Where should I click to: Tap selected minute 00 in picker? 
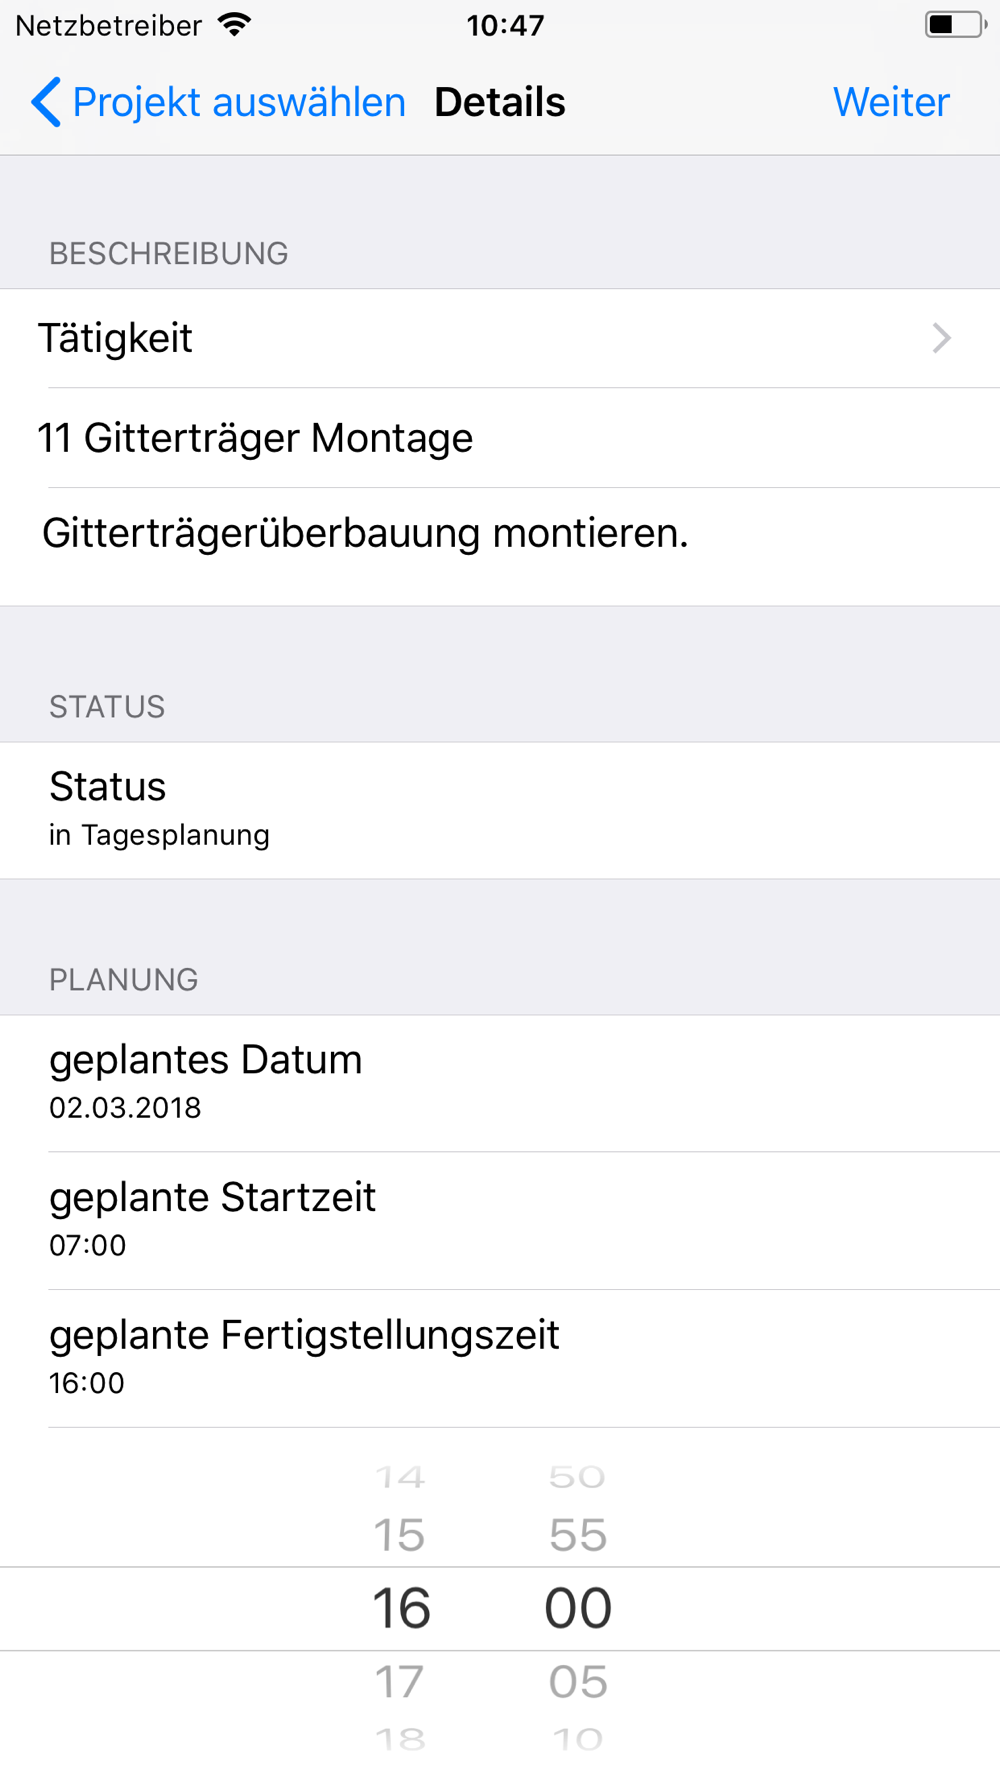[x=578, y=1608]
